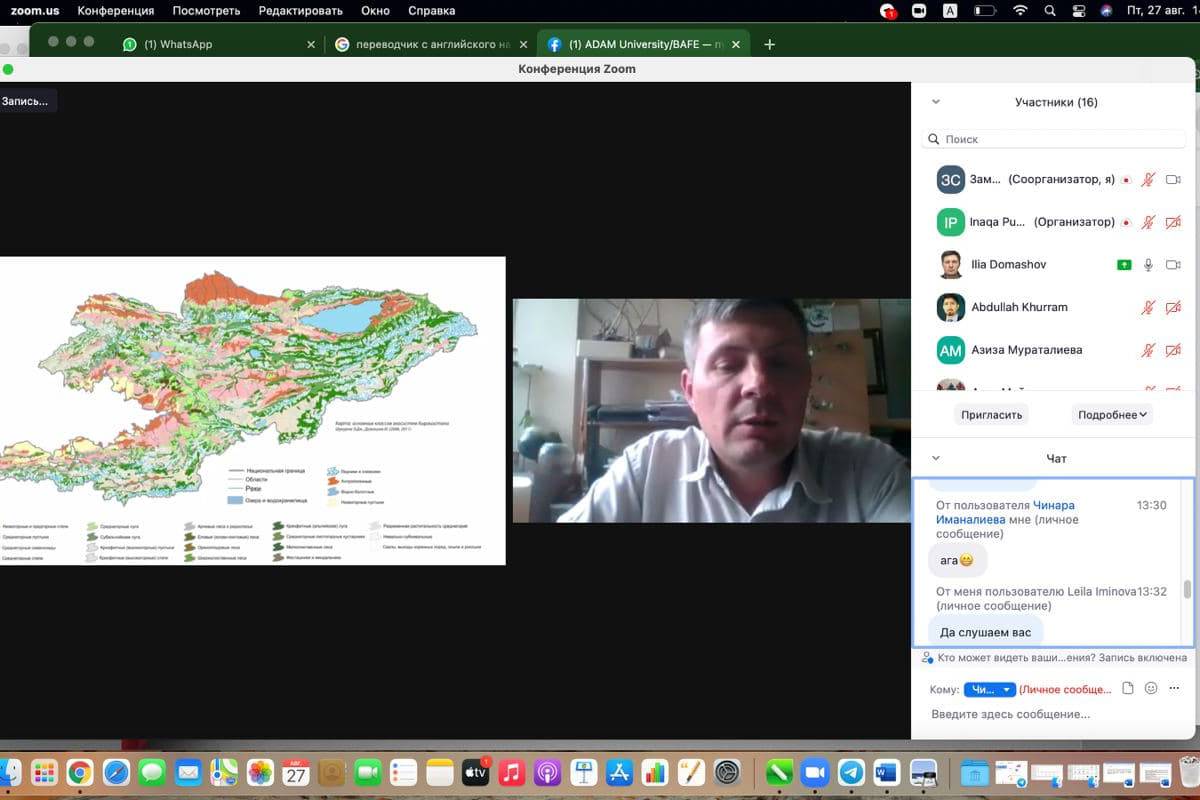This screenshot has height=800, width=1200.
Task: Click the privacy icon next to 'Кто может видеть'
Action: tap(928, 658)
